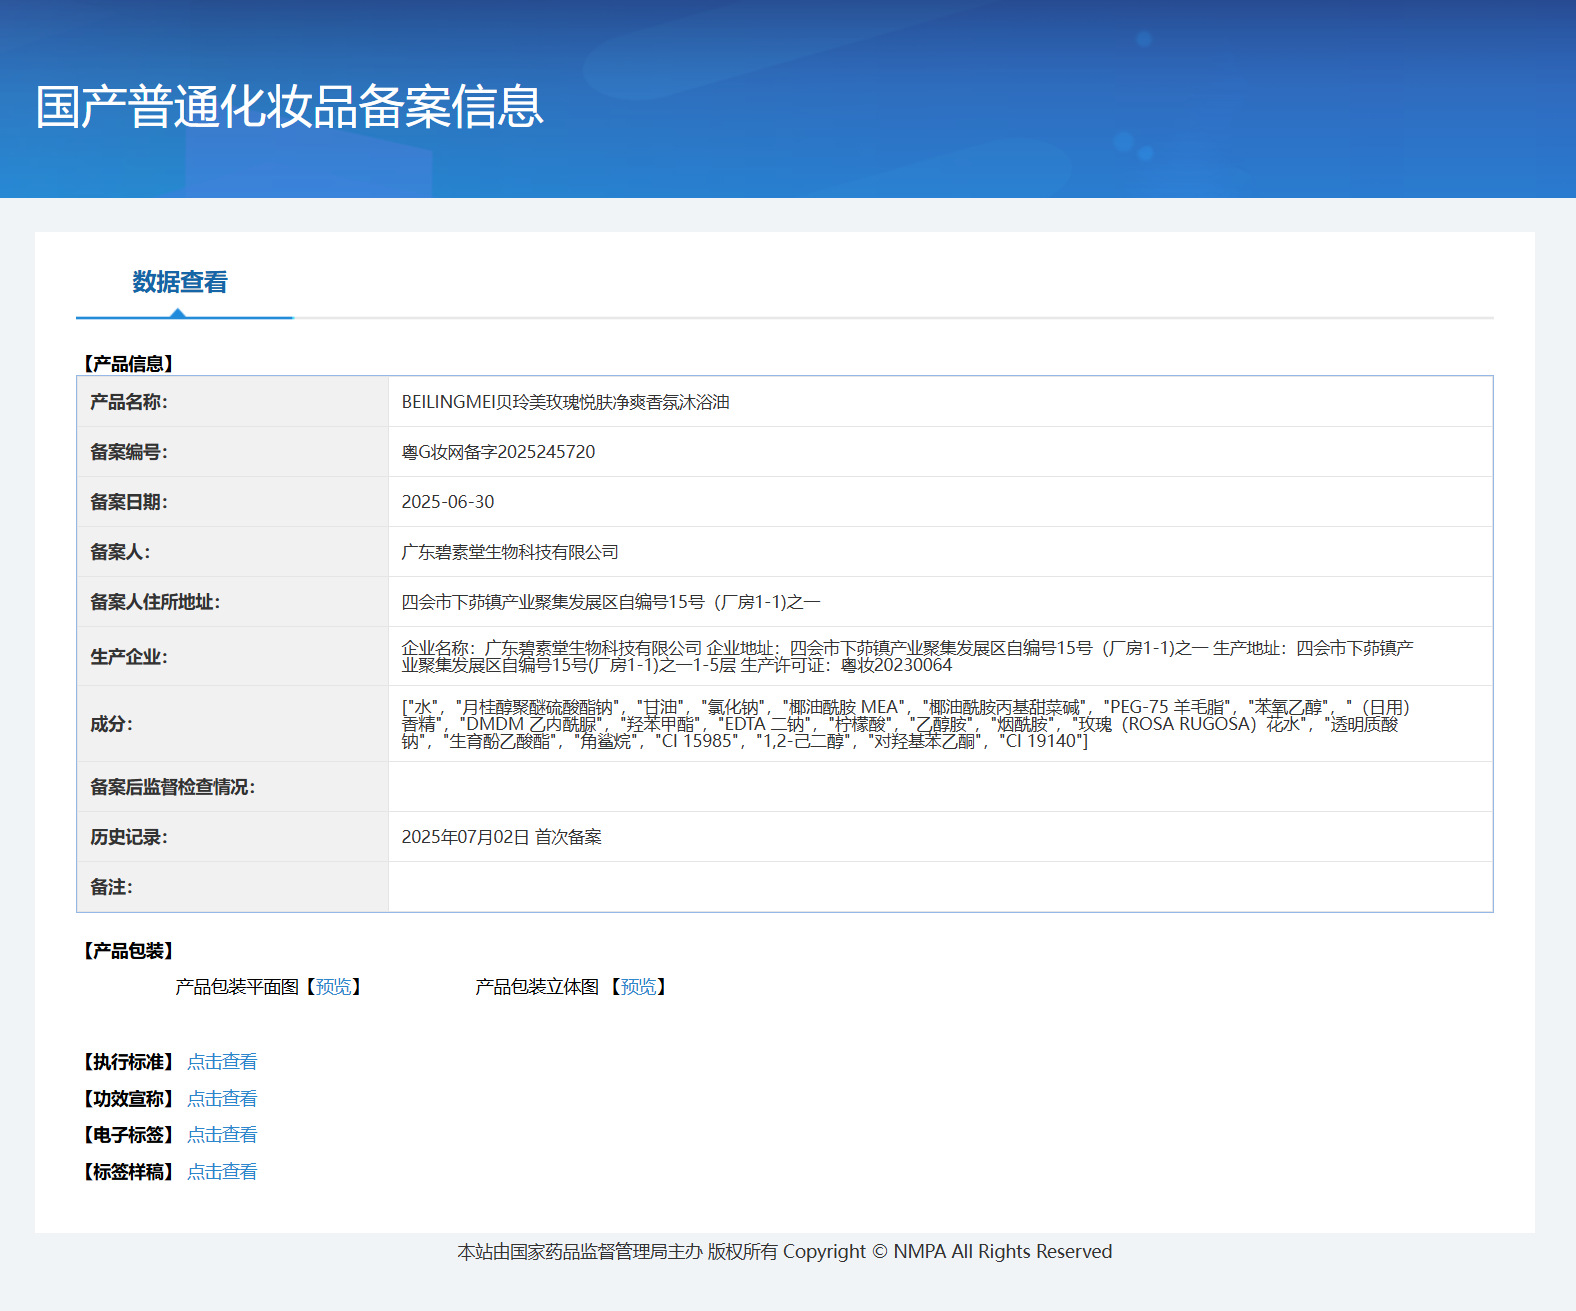Click history record 2025年07月02日 首次备案
The width and height of the screenshot is (1576, 1311).
(502, 837)
